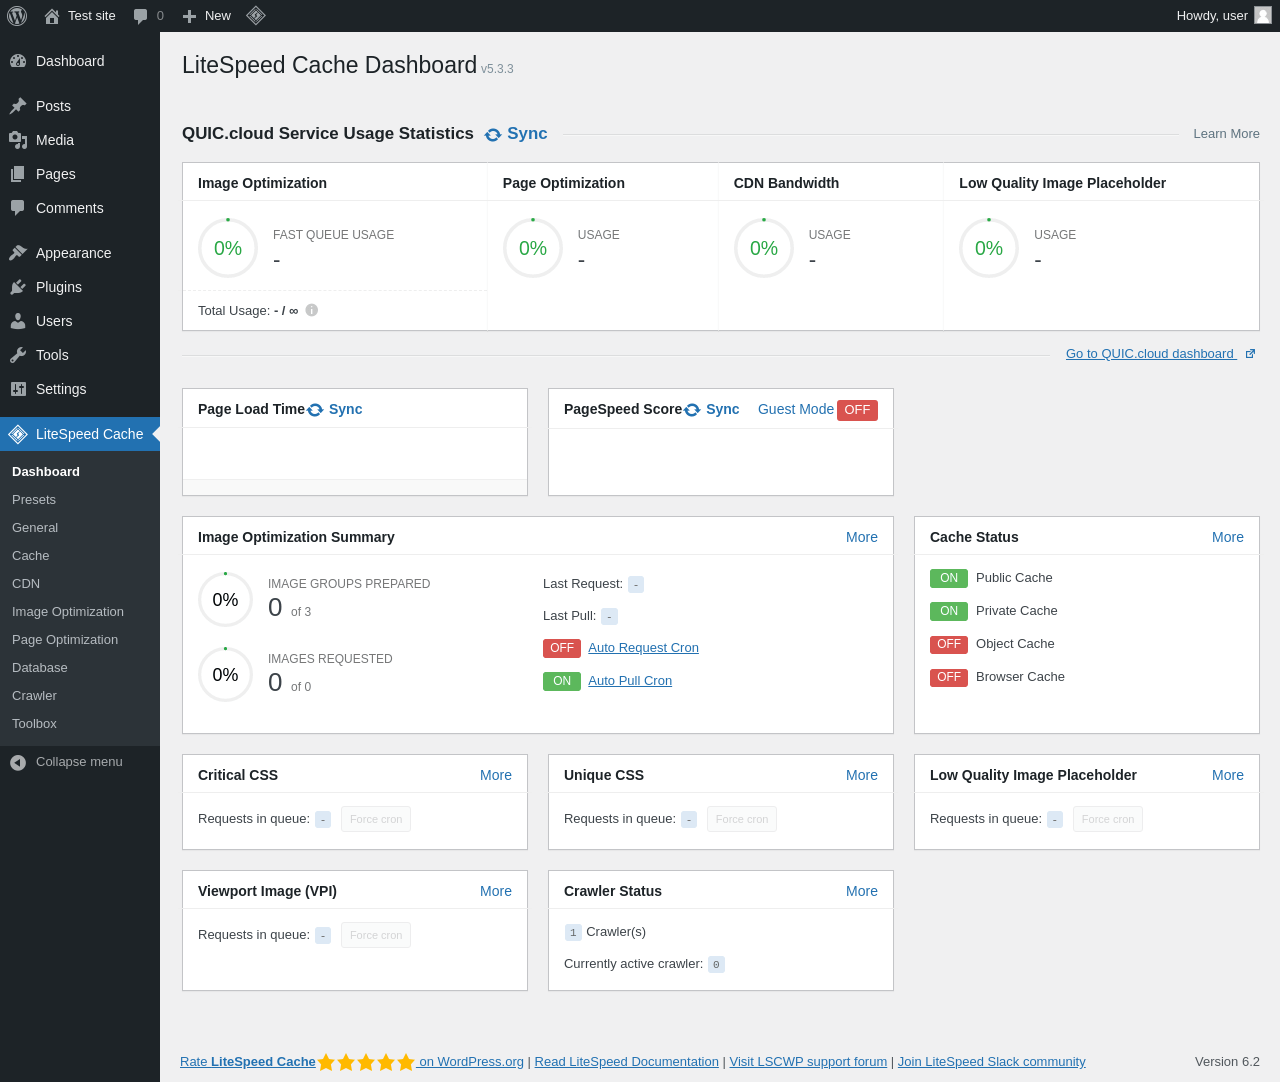The width and height of the screenshot is (1280, 1082).
Task: Click the Auto Request Cron link
Action: click(643, 648)
